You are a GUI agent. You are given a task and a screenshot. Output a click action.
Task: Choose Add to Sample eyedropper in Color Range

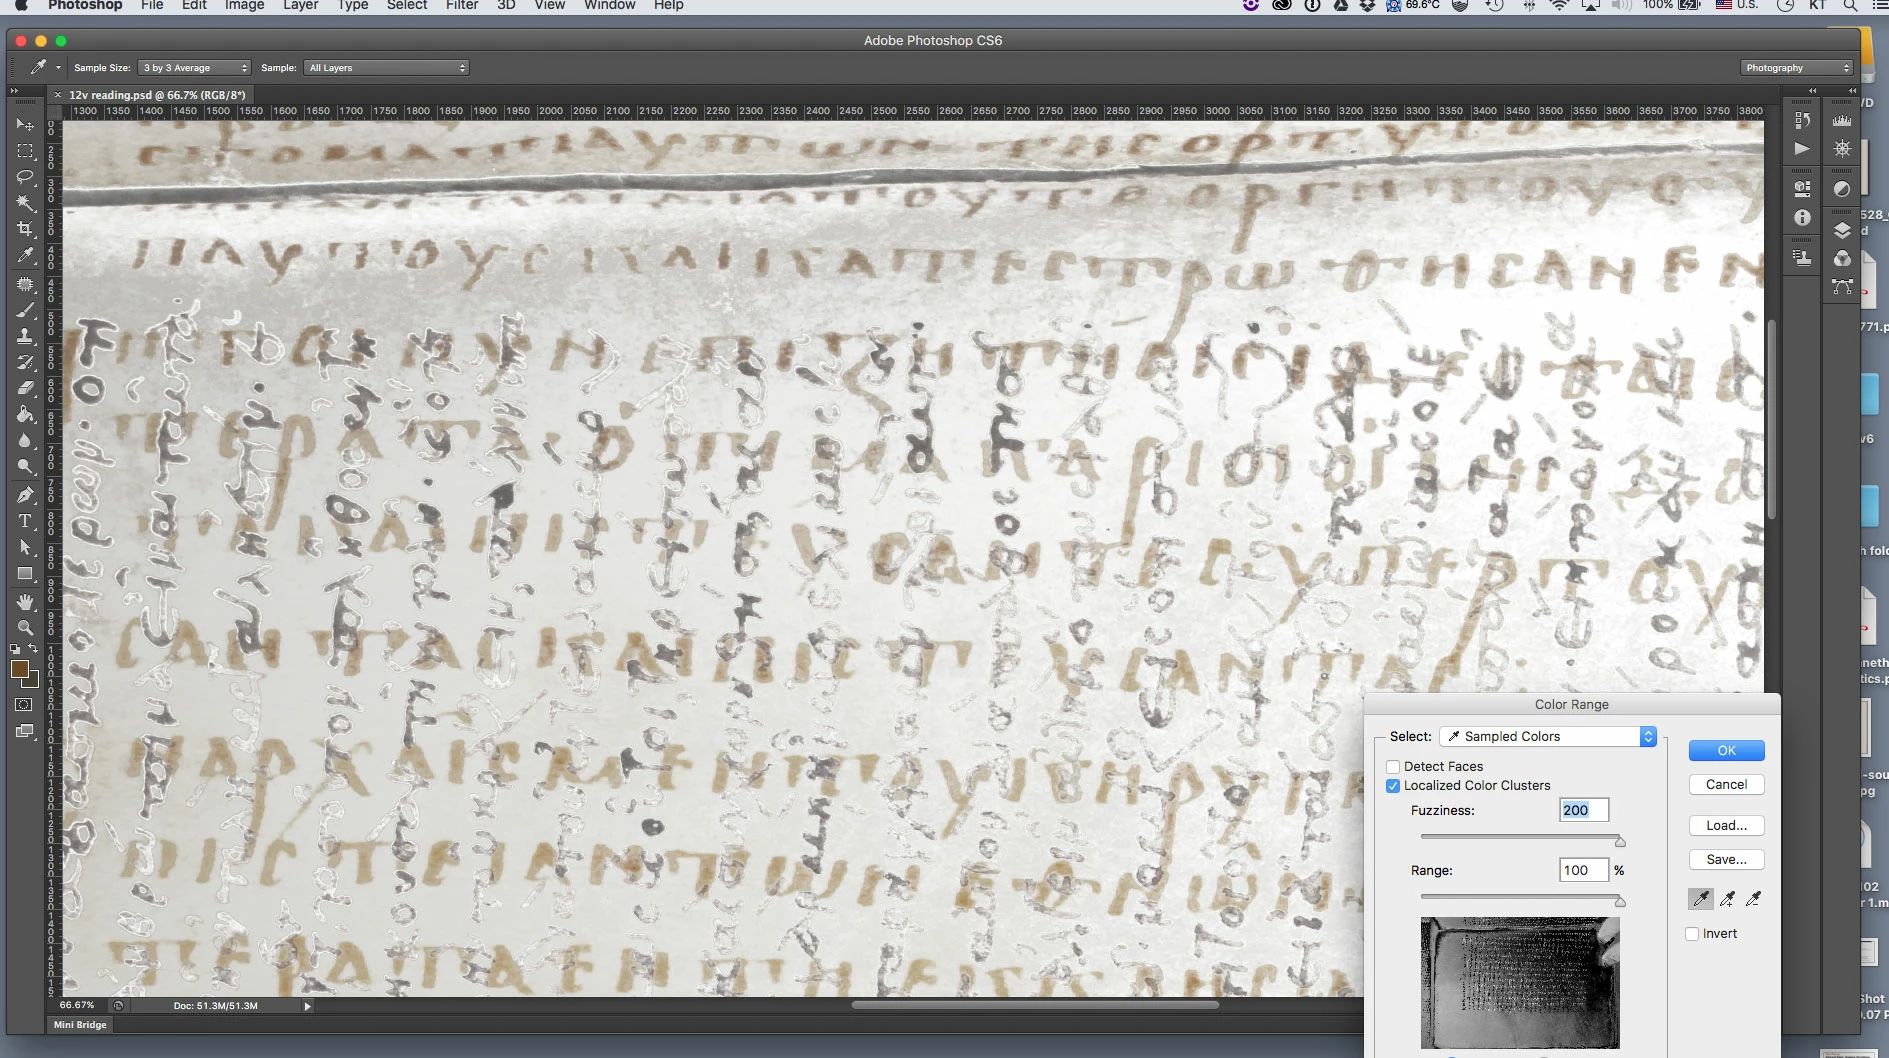1727,899
